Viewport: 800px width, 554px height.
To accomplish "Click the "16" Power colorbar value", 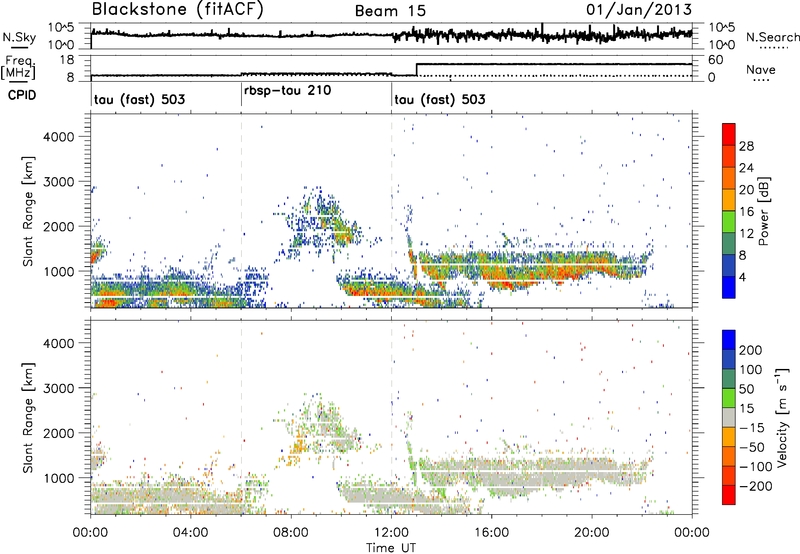I will click(746, 212).
